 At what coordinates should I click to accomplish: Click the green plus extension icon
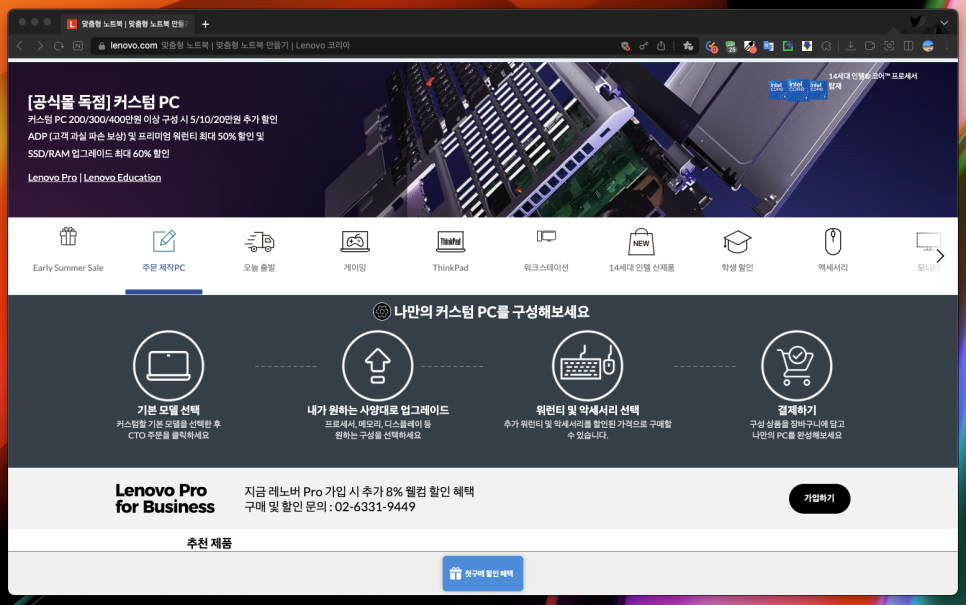coord(787,46)
